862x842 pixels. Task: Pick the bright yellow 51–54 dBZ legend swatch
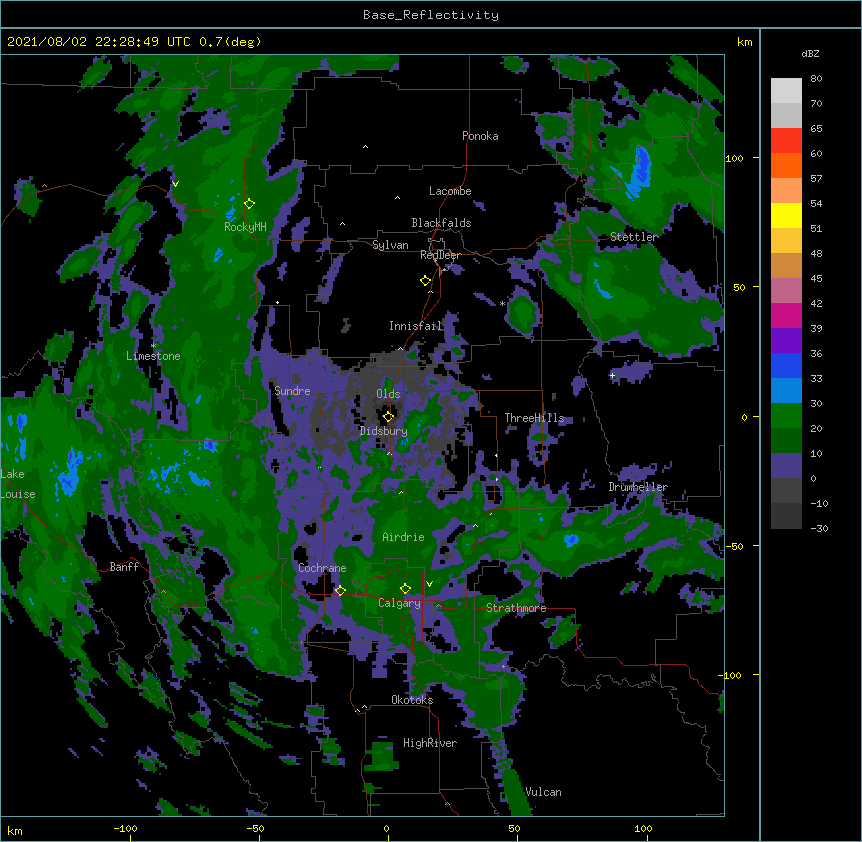click(786, 215)
